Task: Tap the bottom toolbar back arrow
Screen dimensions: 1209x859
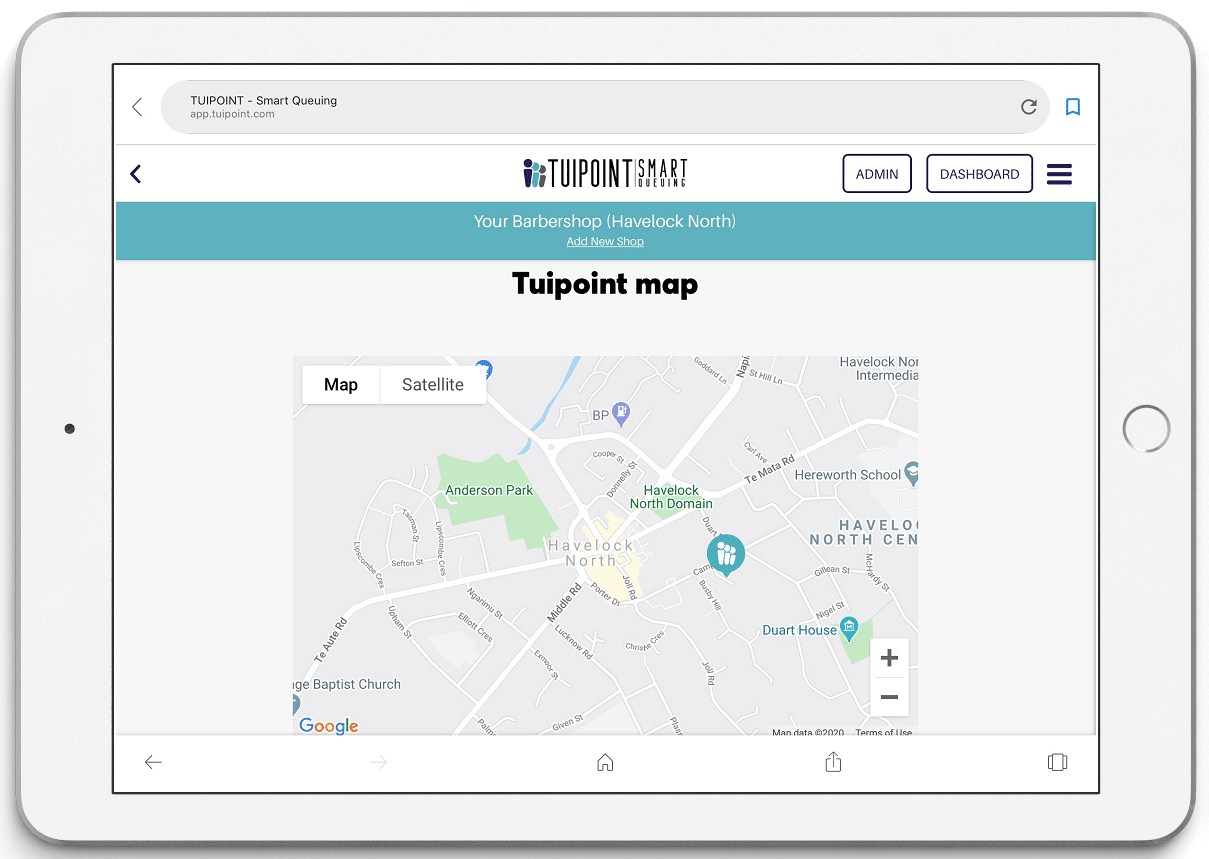Action: pyautogui.click(x=153, y=763)
